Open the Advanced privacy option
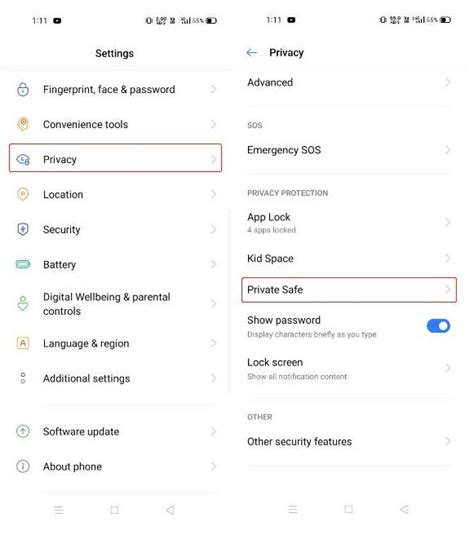 coord(349,83)
